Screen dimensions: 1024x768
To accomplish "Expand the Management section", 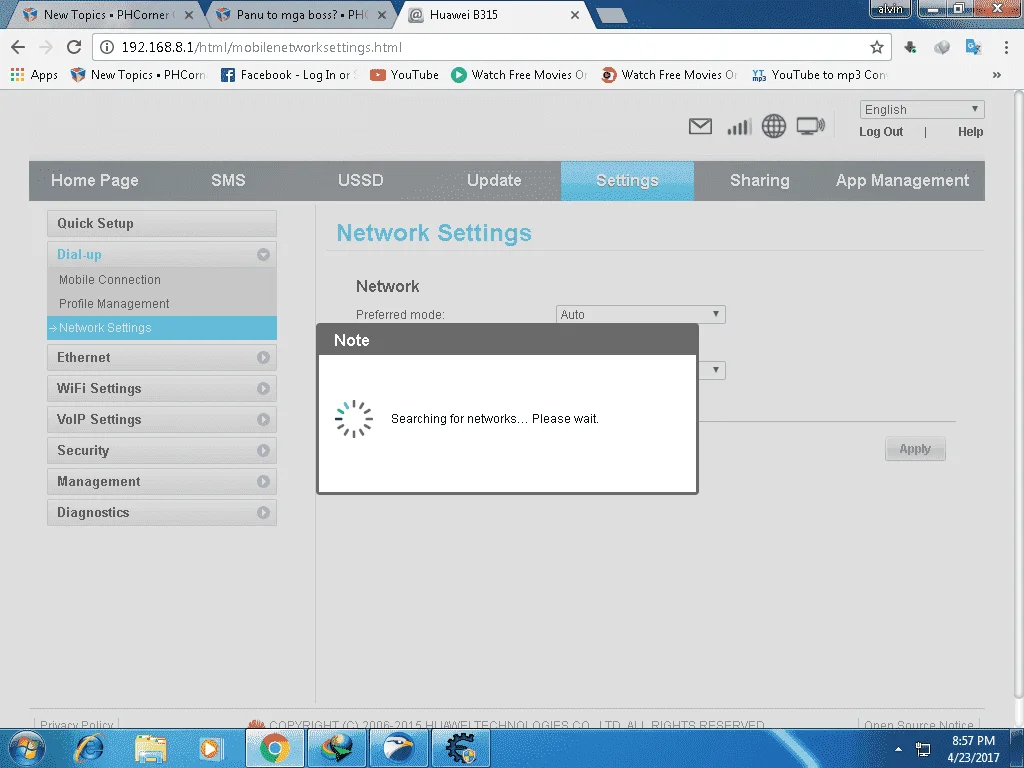I will tap(162, 481).
